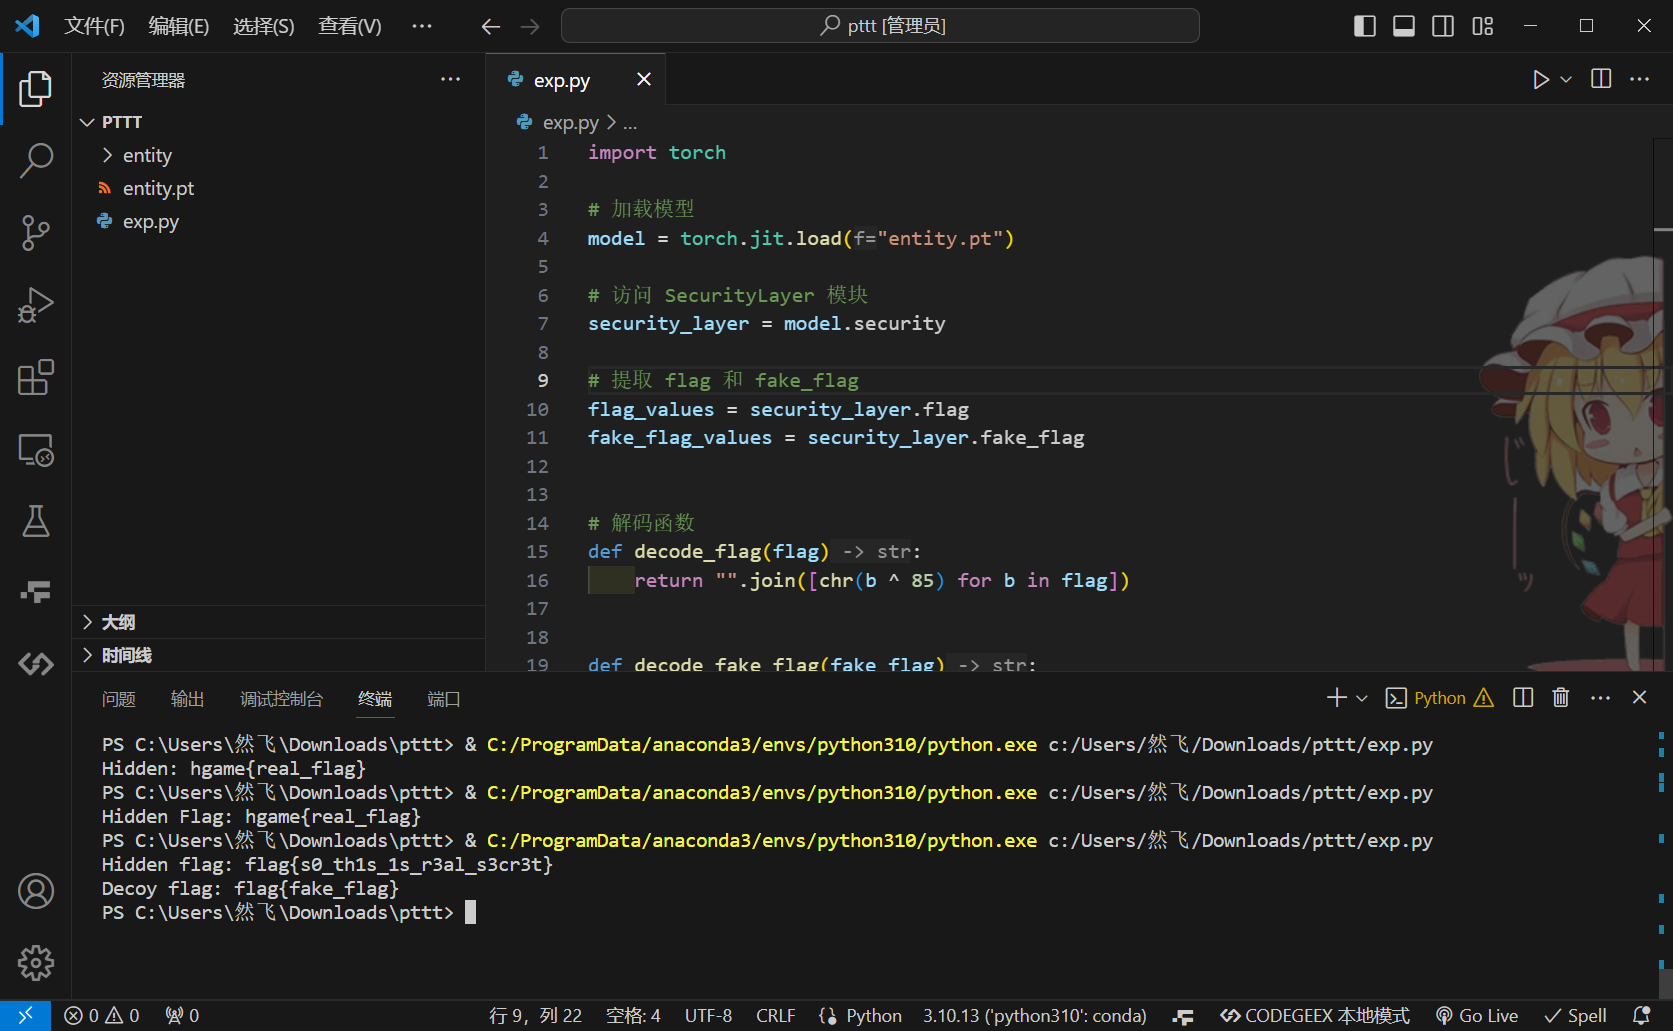This screenshot has height=1031, width=1673.
Task: Change end of line sequence CRLF
Action: [x=776, y=1016]
